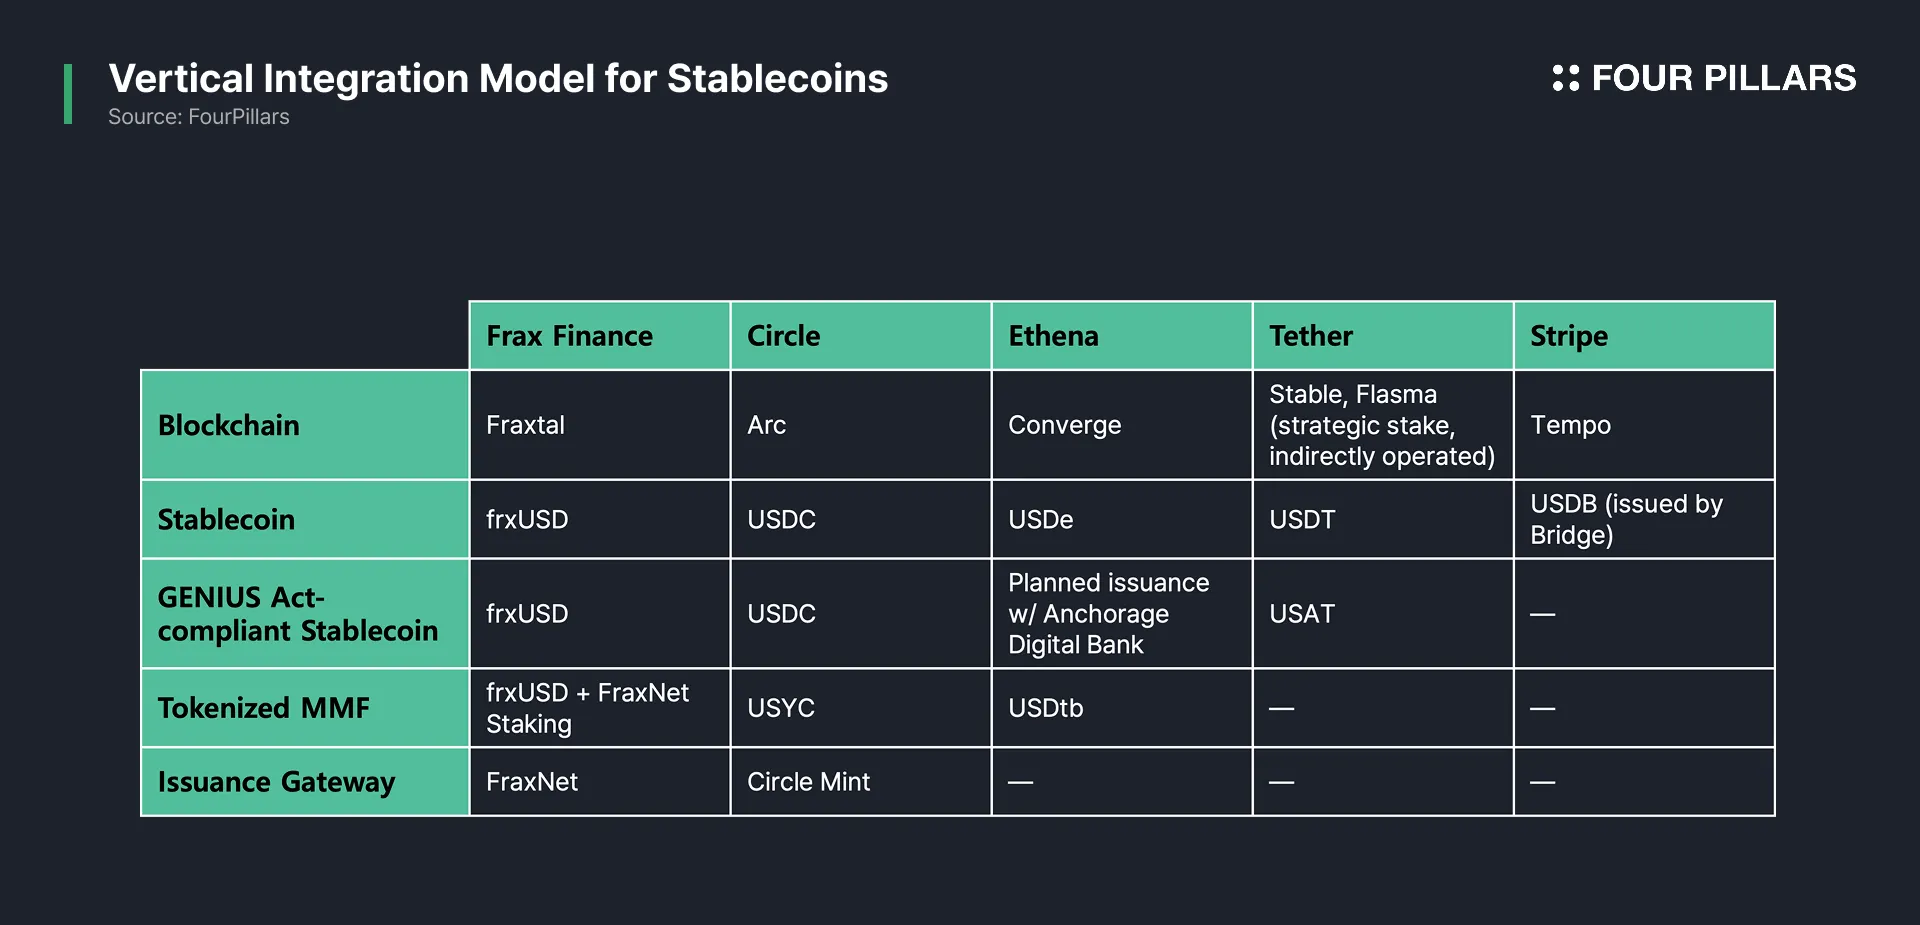Select the Circle column header
Viewport: 1920px width, 925px height.
(783, 336)
